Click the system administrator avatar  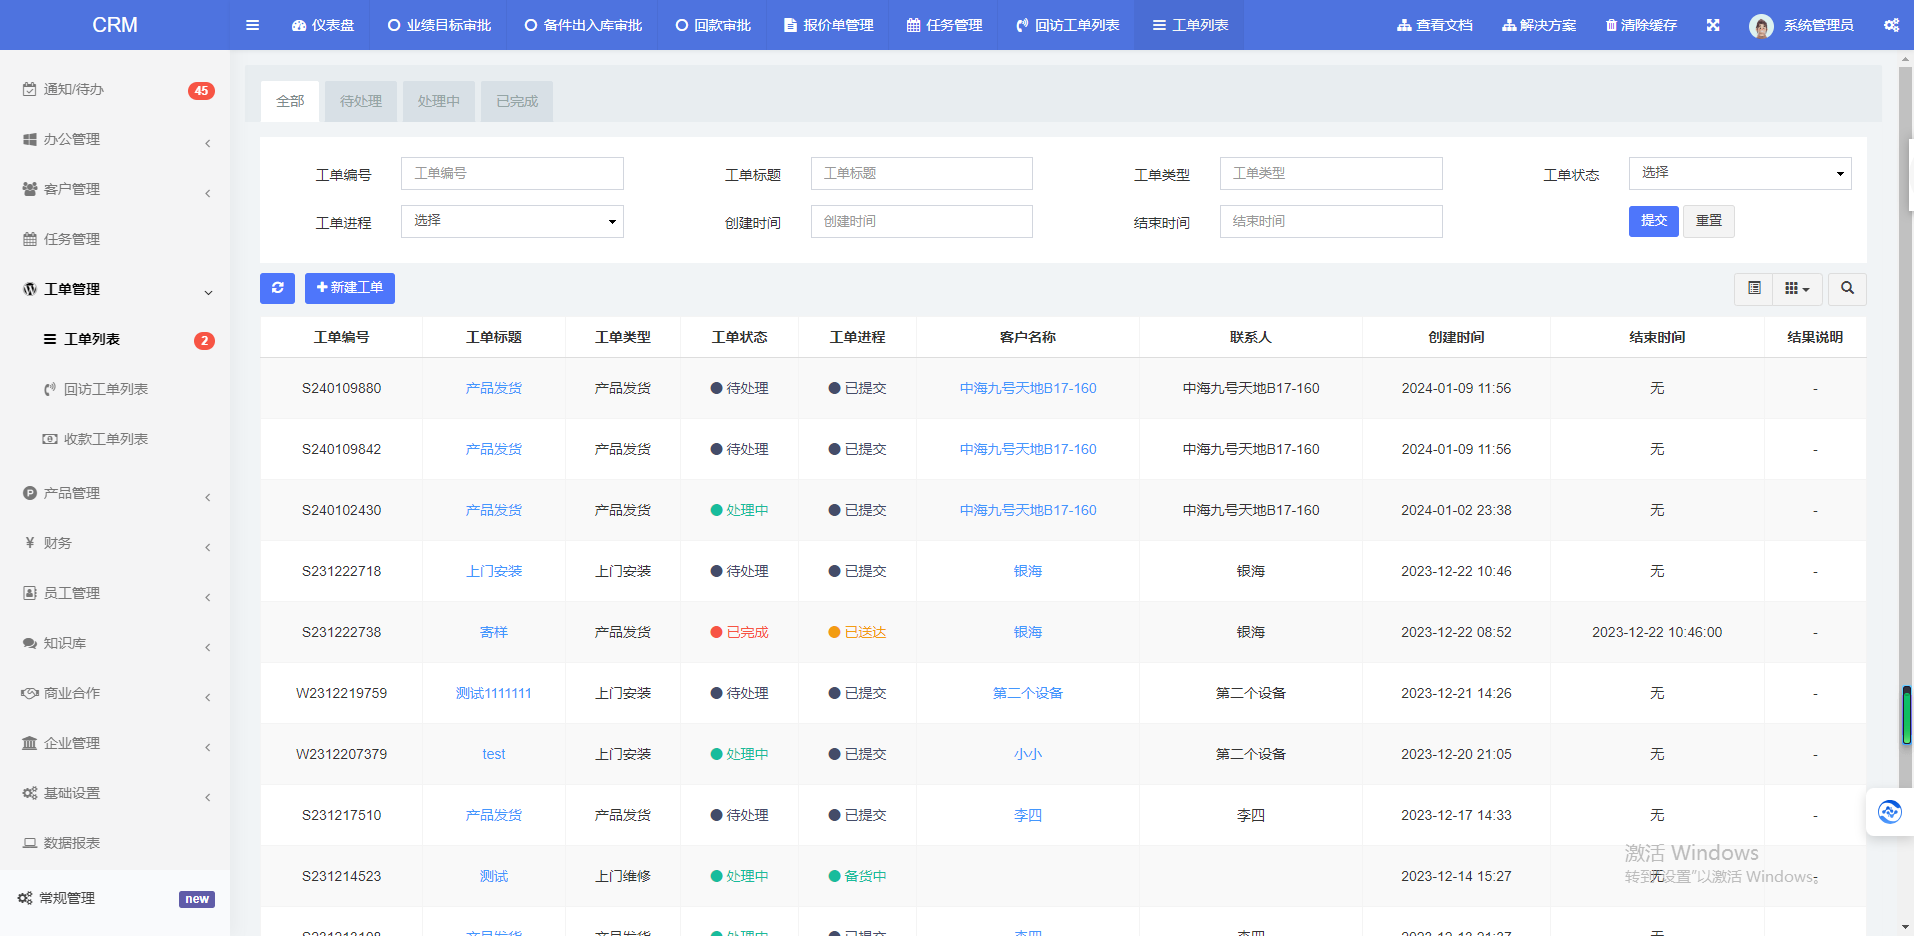tap(1761, 26)
